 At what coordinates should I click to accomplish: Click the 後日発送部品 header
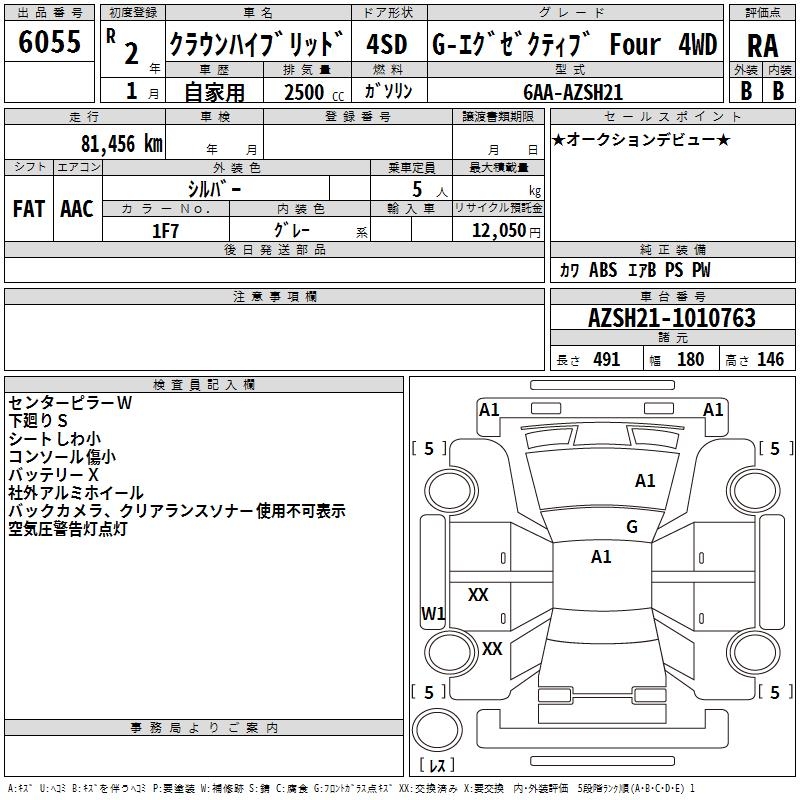(x=274, y=249)
